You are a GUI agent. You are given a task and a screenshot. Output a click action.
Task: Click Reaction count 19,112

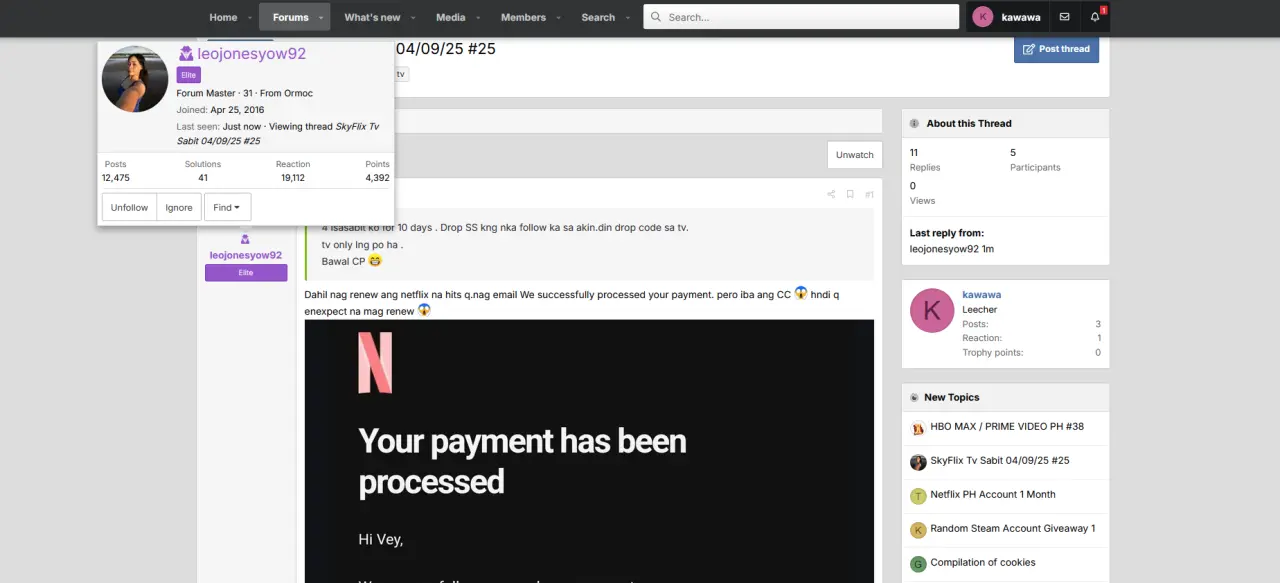[x=293, y=178]
